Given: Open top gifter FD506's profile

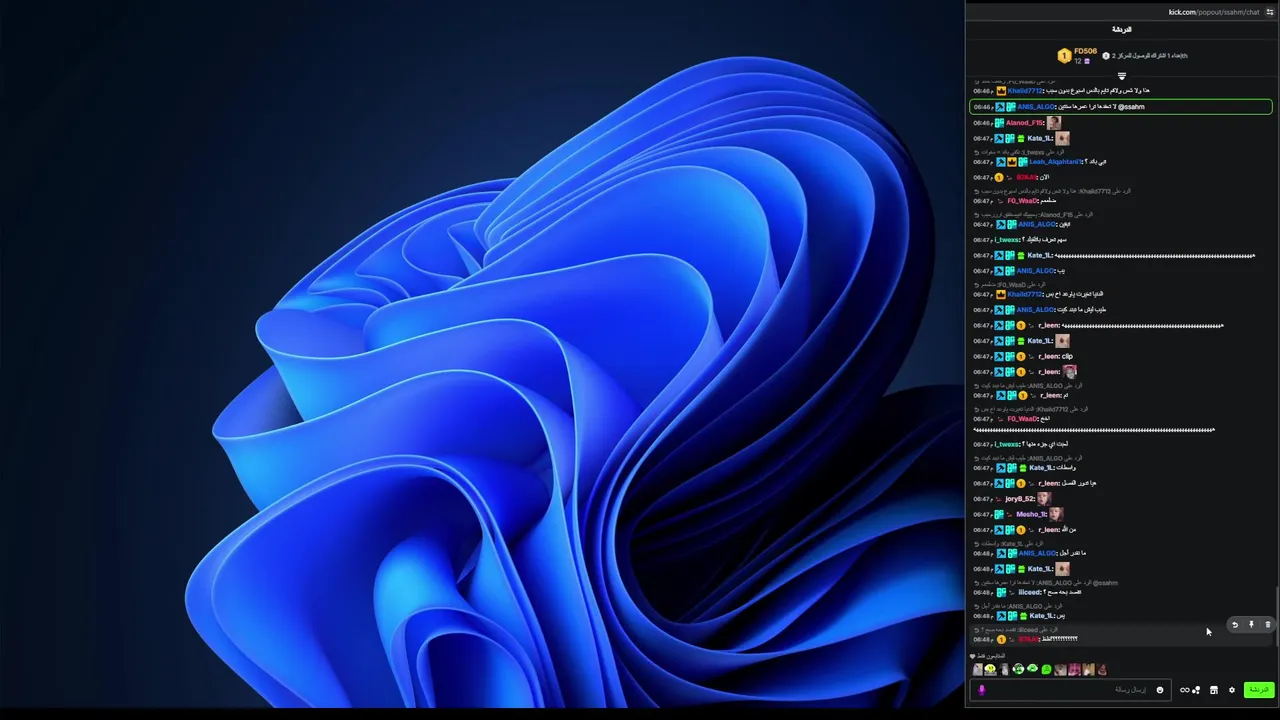Looking at the screenshot, I should coord(1085,51).
